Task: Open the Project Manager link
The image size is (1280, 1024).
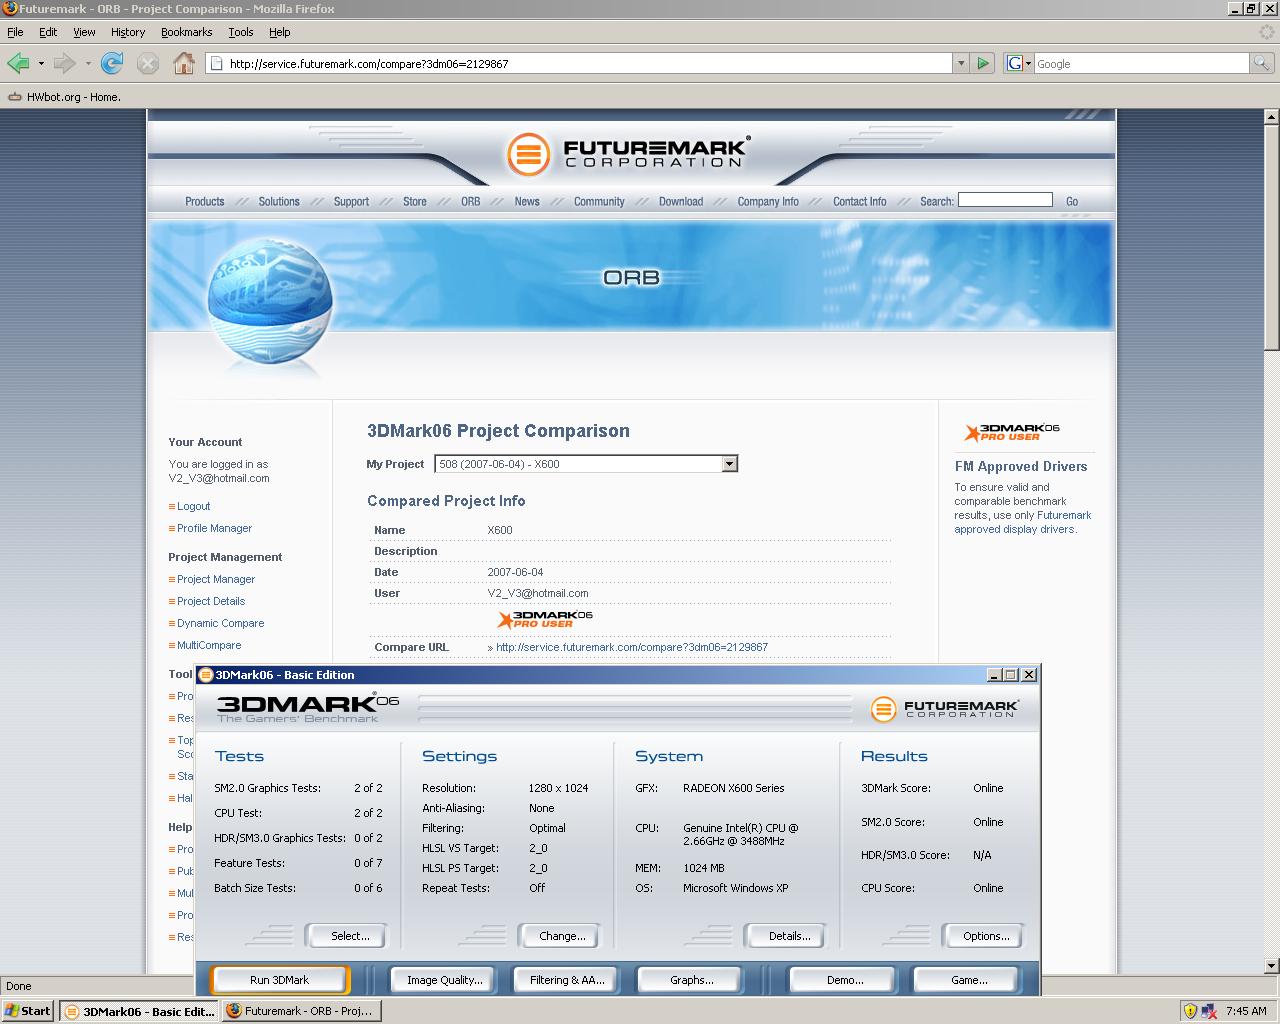Action: coord(216,579)
